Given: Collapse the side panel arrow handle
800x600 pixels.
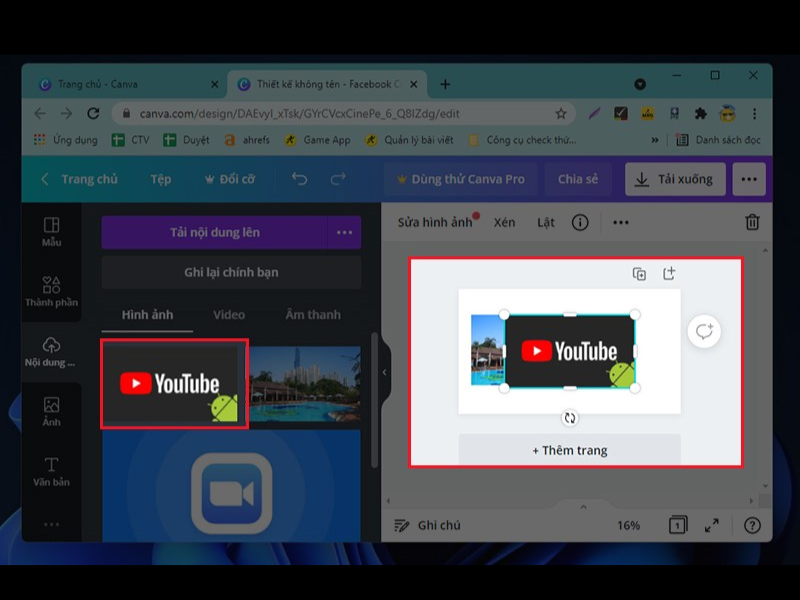Looking at the screenshot, I should click(384, 372).
